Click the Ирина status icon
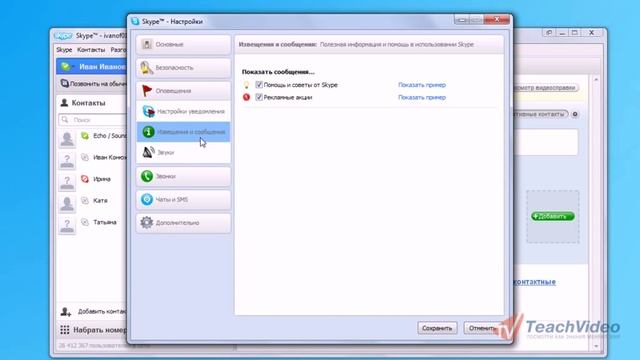Viewport: 640px width, 360px height. [x=85, y=179]
